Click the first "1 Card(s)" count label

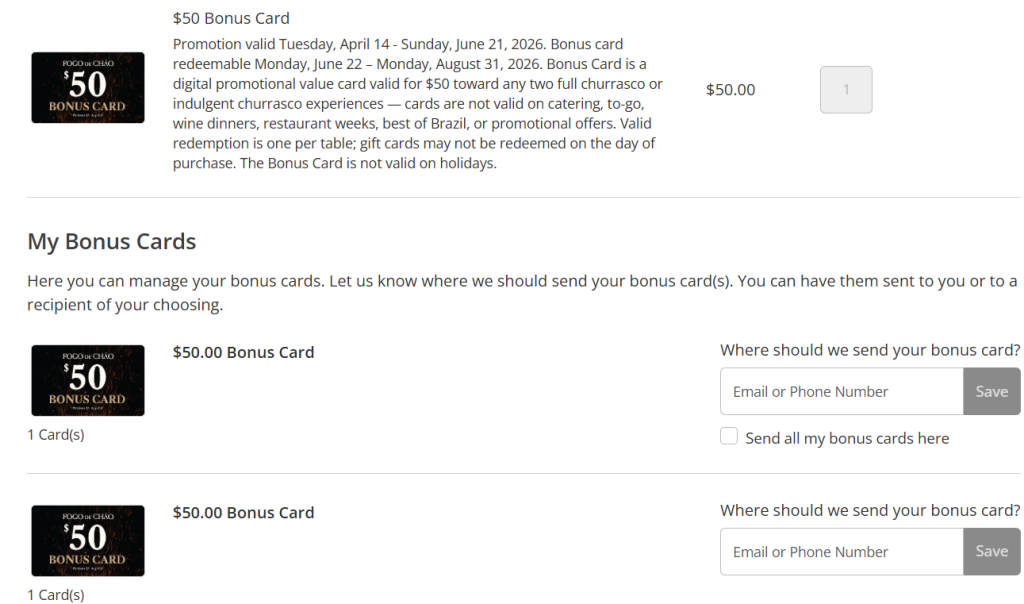click(x=56, y=435)
